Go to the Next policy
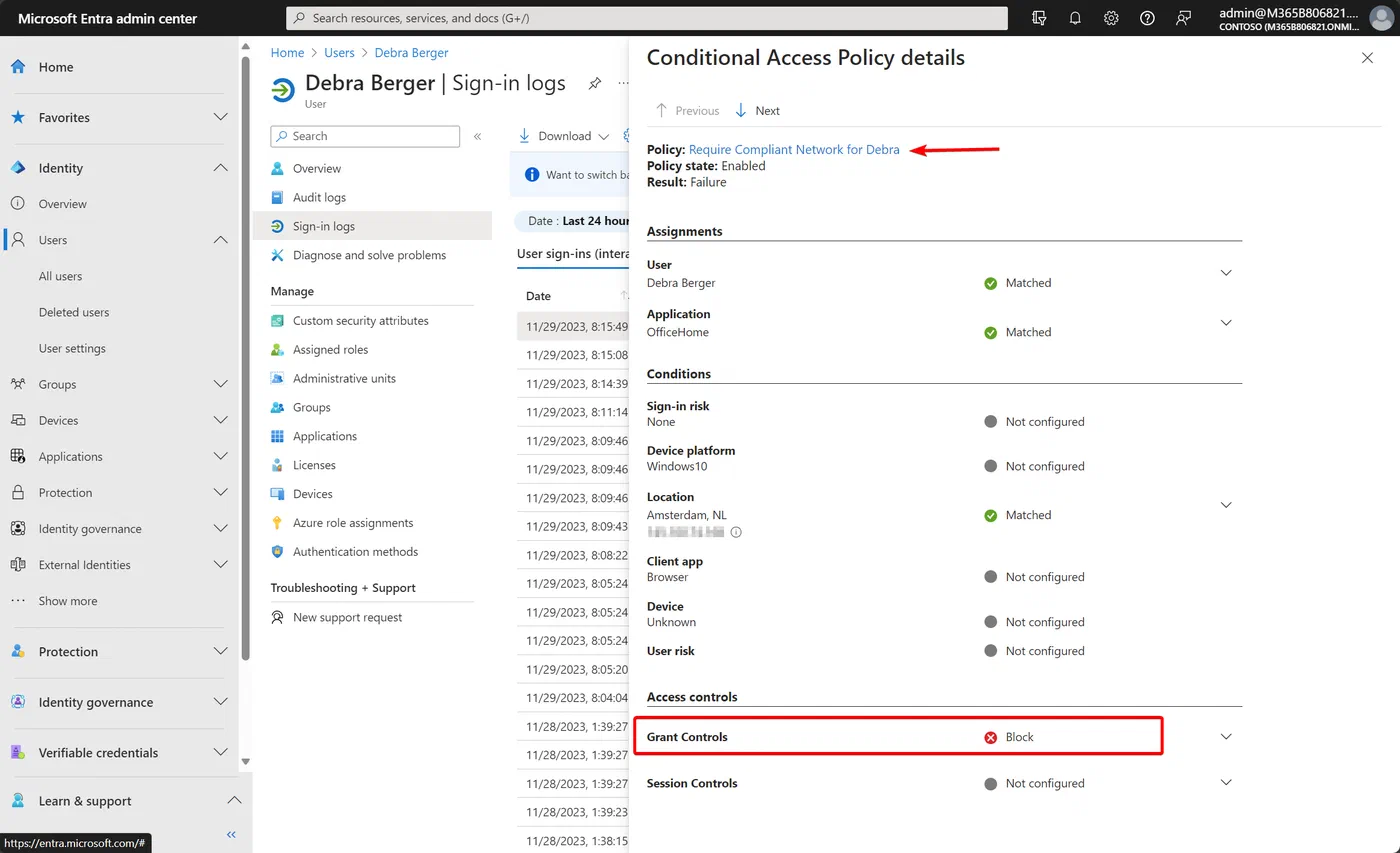The width and height of the screenshot is (1400, 853). tap(758, 111)
